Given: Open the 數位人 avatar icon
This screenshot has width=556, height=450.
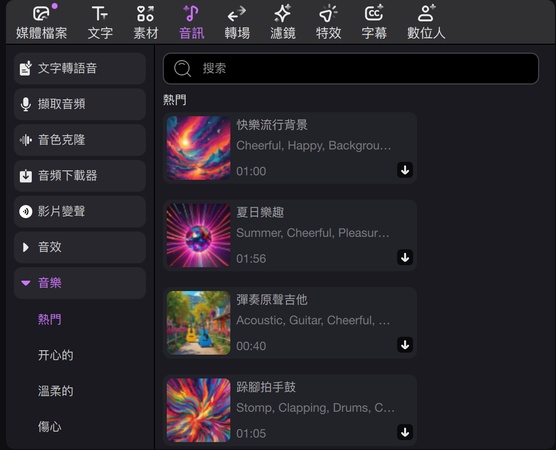Looking at the screenshot, I should point(426,13).
